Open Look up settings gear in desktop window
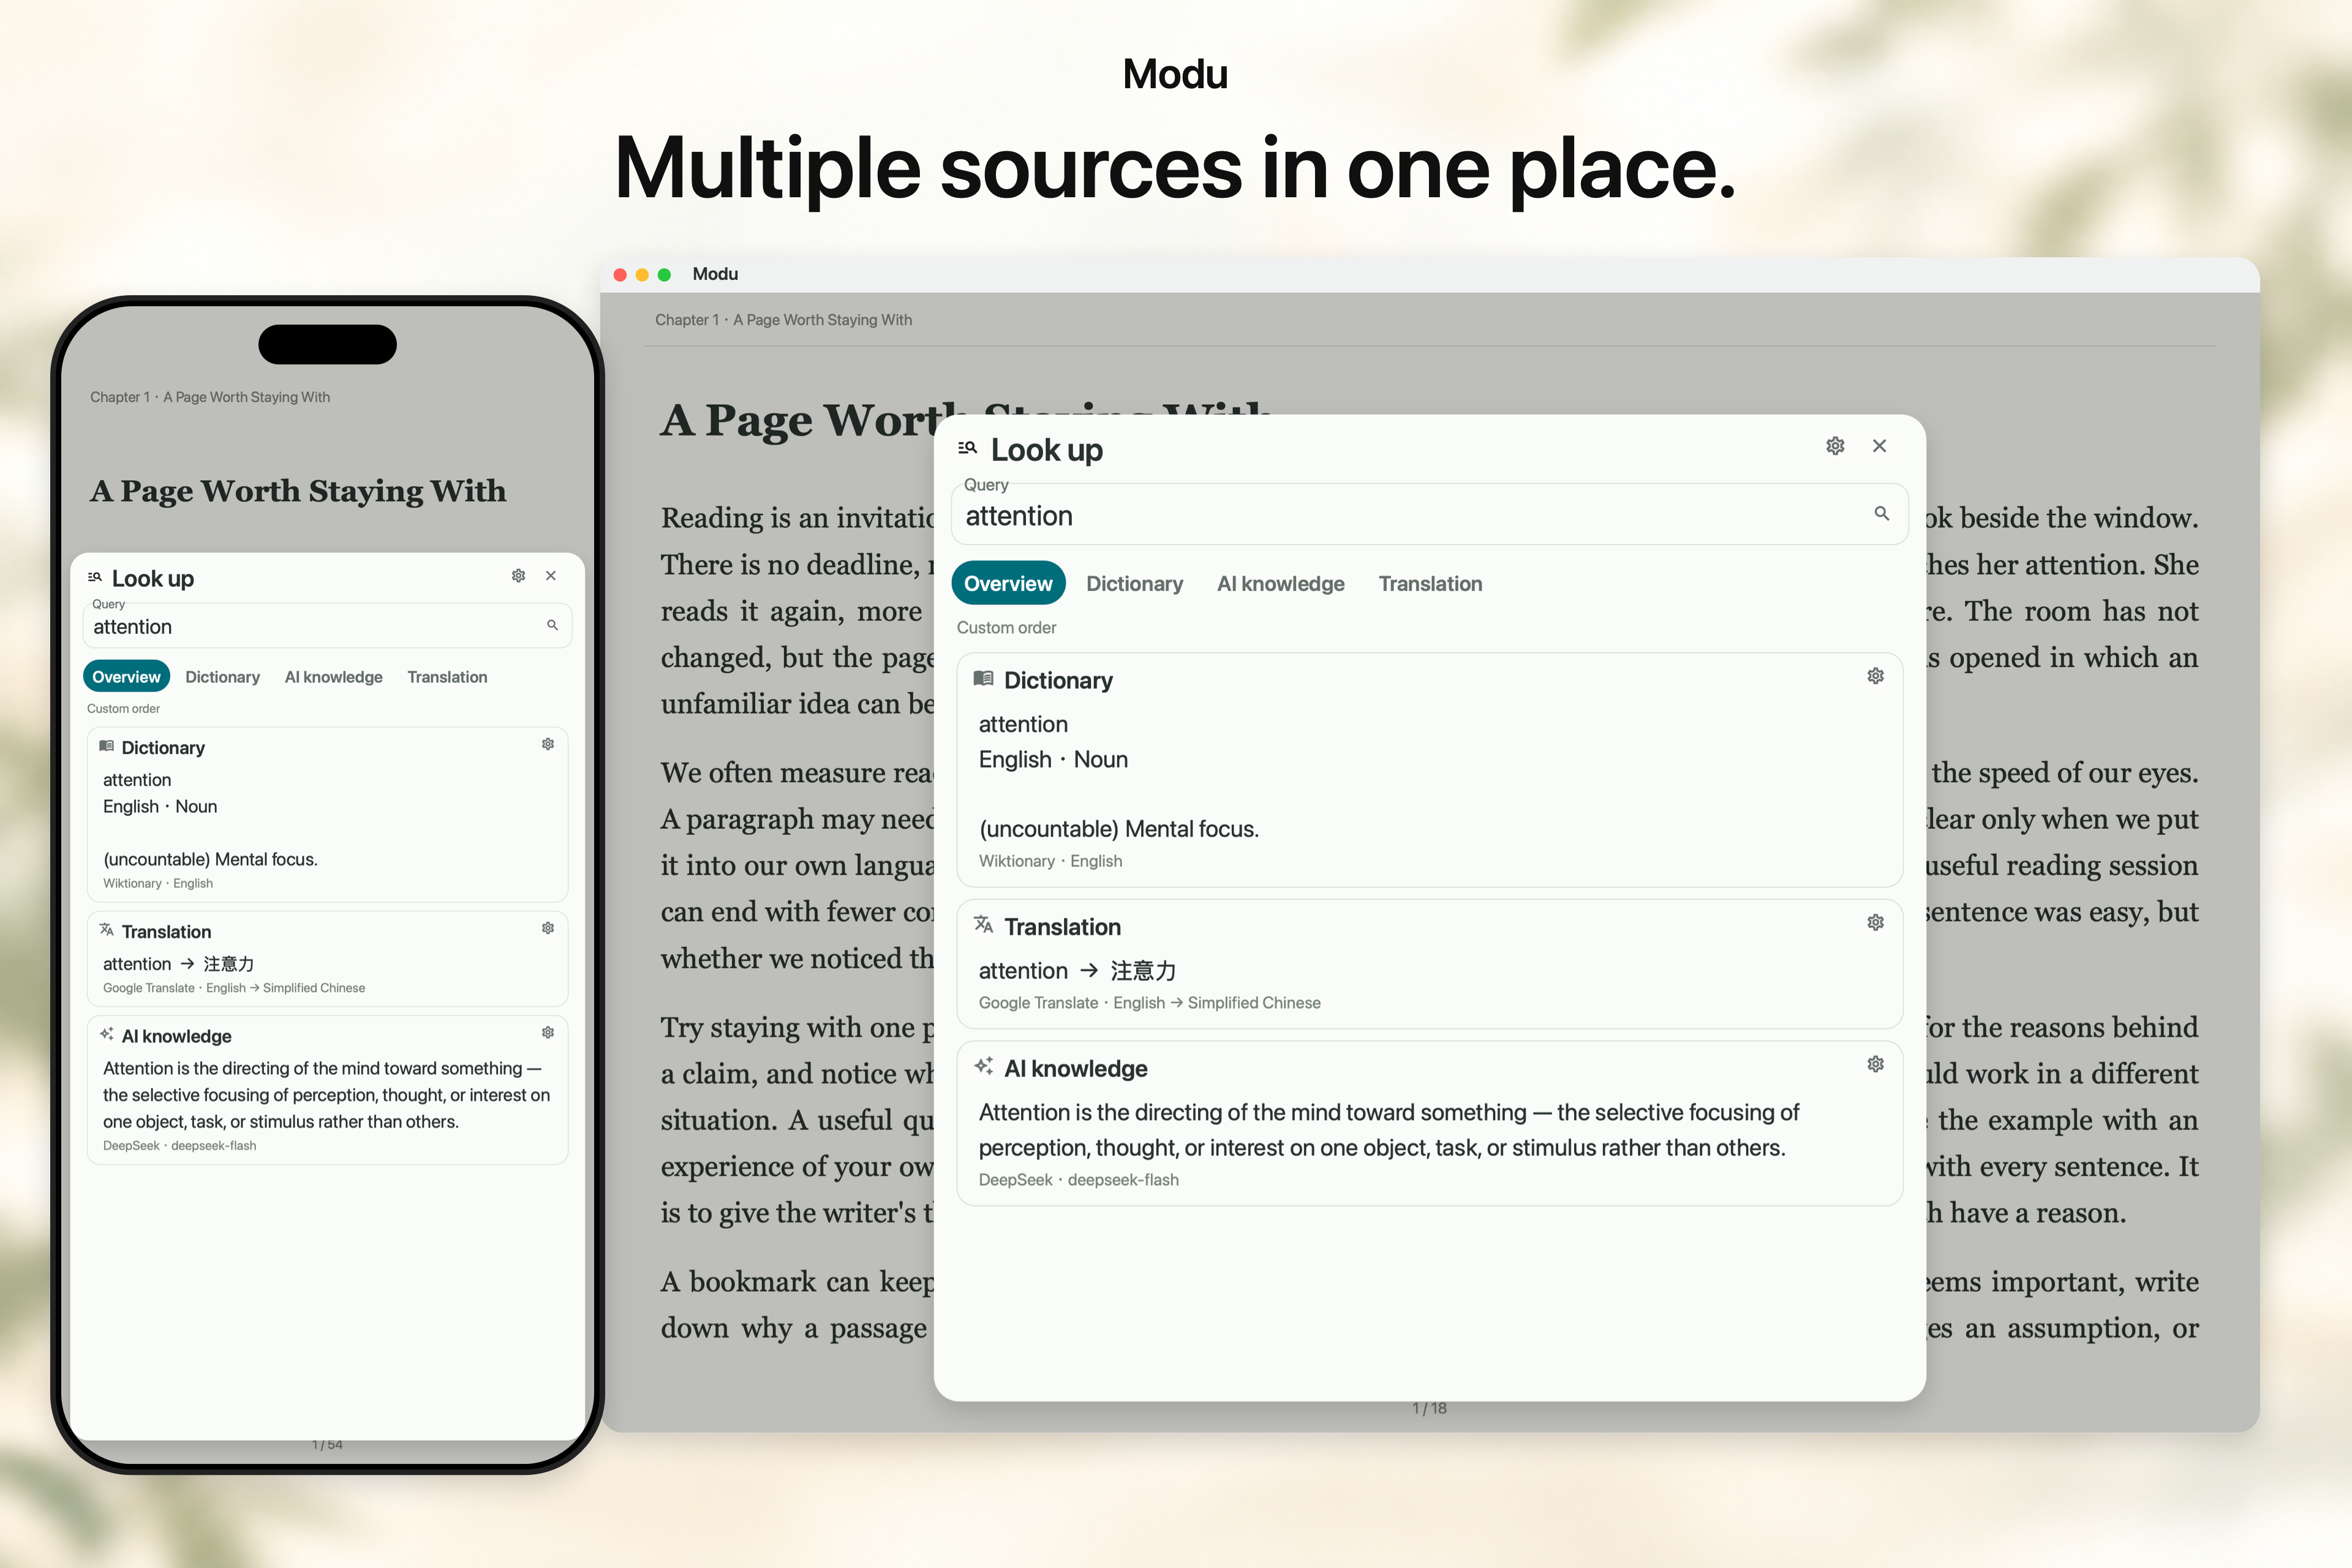Screen dimensions: 2352x1568 (x=1835, y=446)
